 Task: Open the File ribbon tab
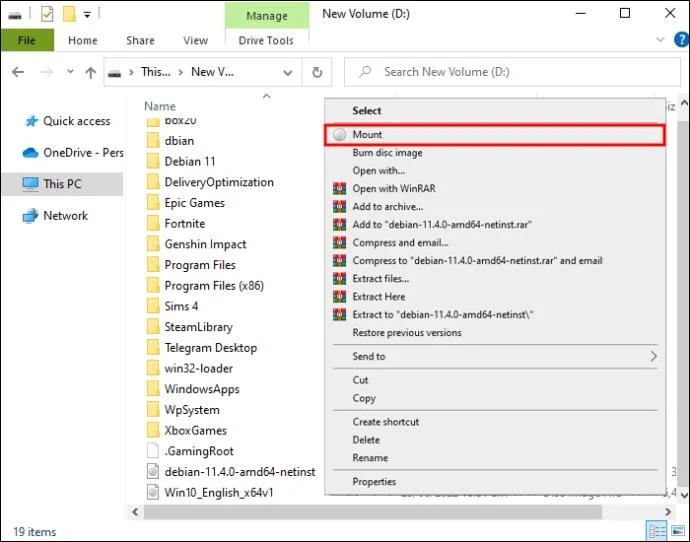pyautogui.click(x=27, y=40)
